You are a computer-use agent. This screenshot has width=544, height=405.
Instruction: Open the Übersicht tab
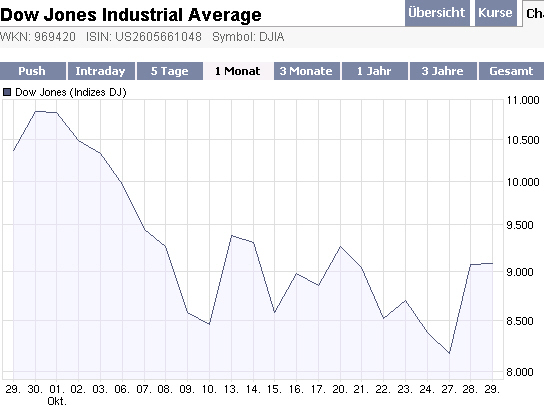pyautogui.click(x=437, y=13)
